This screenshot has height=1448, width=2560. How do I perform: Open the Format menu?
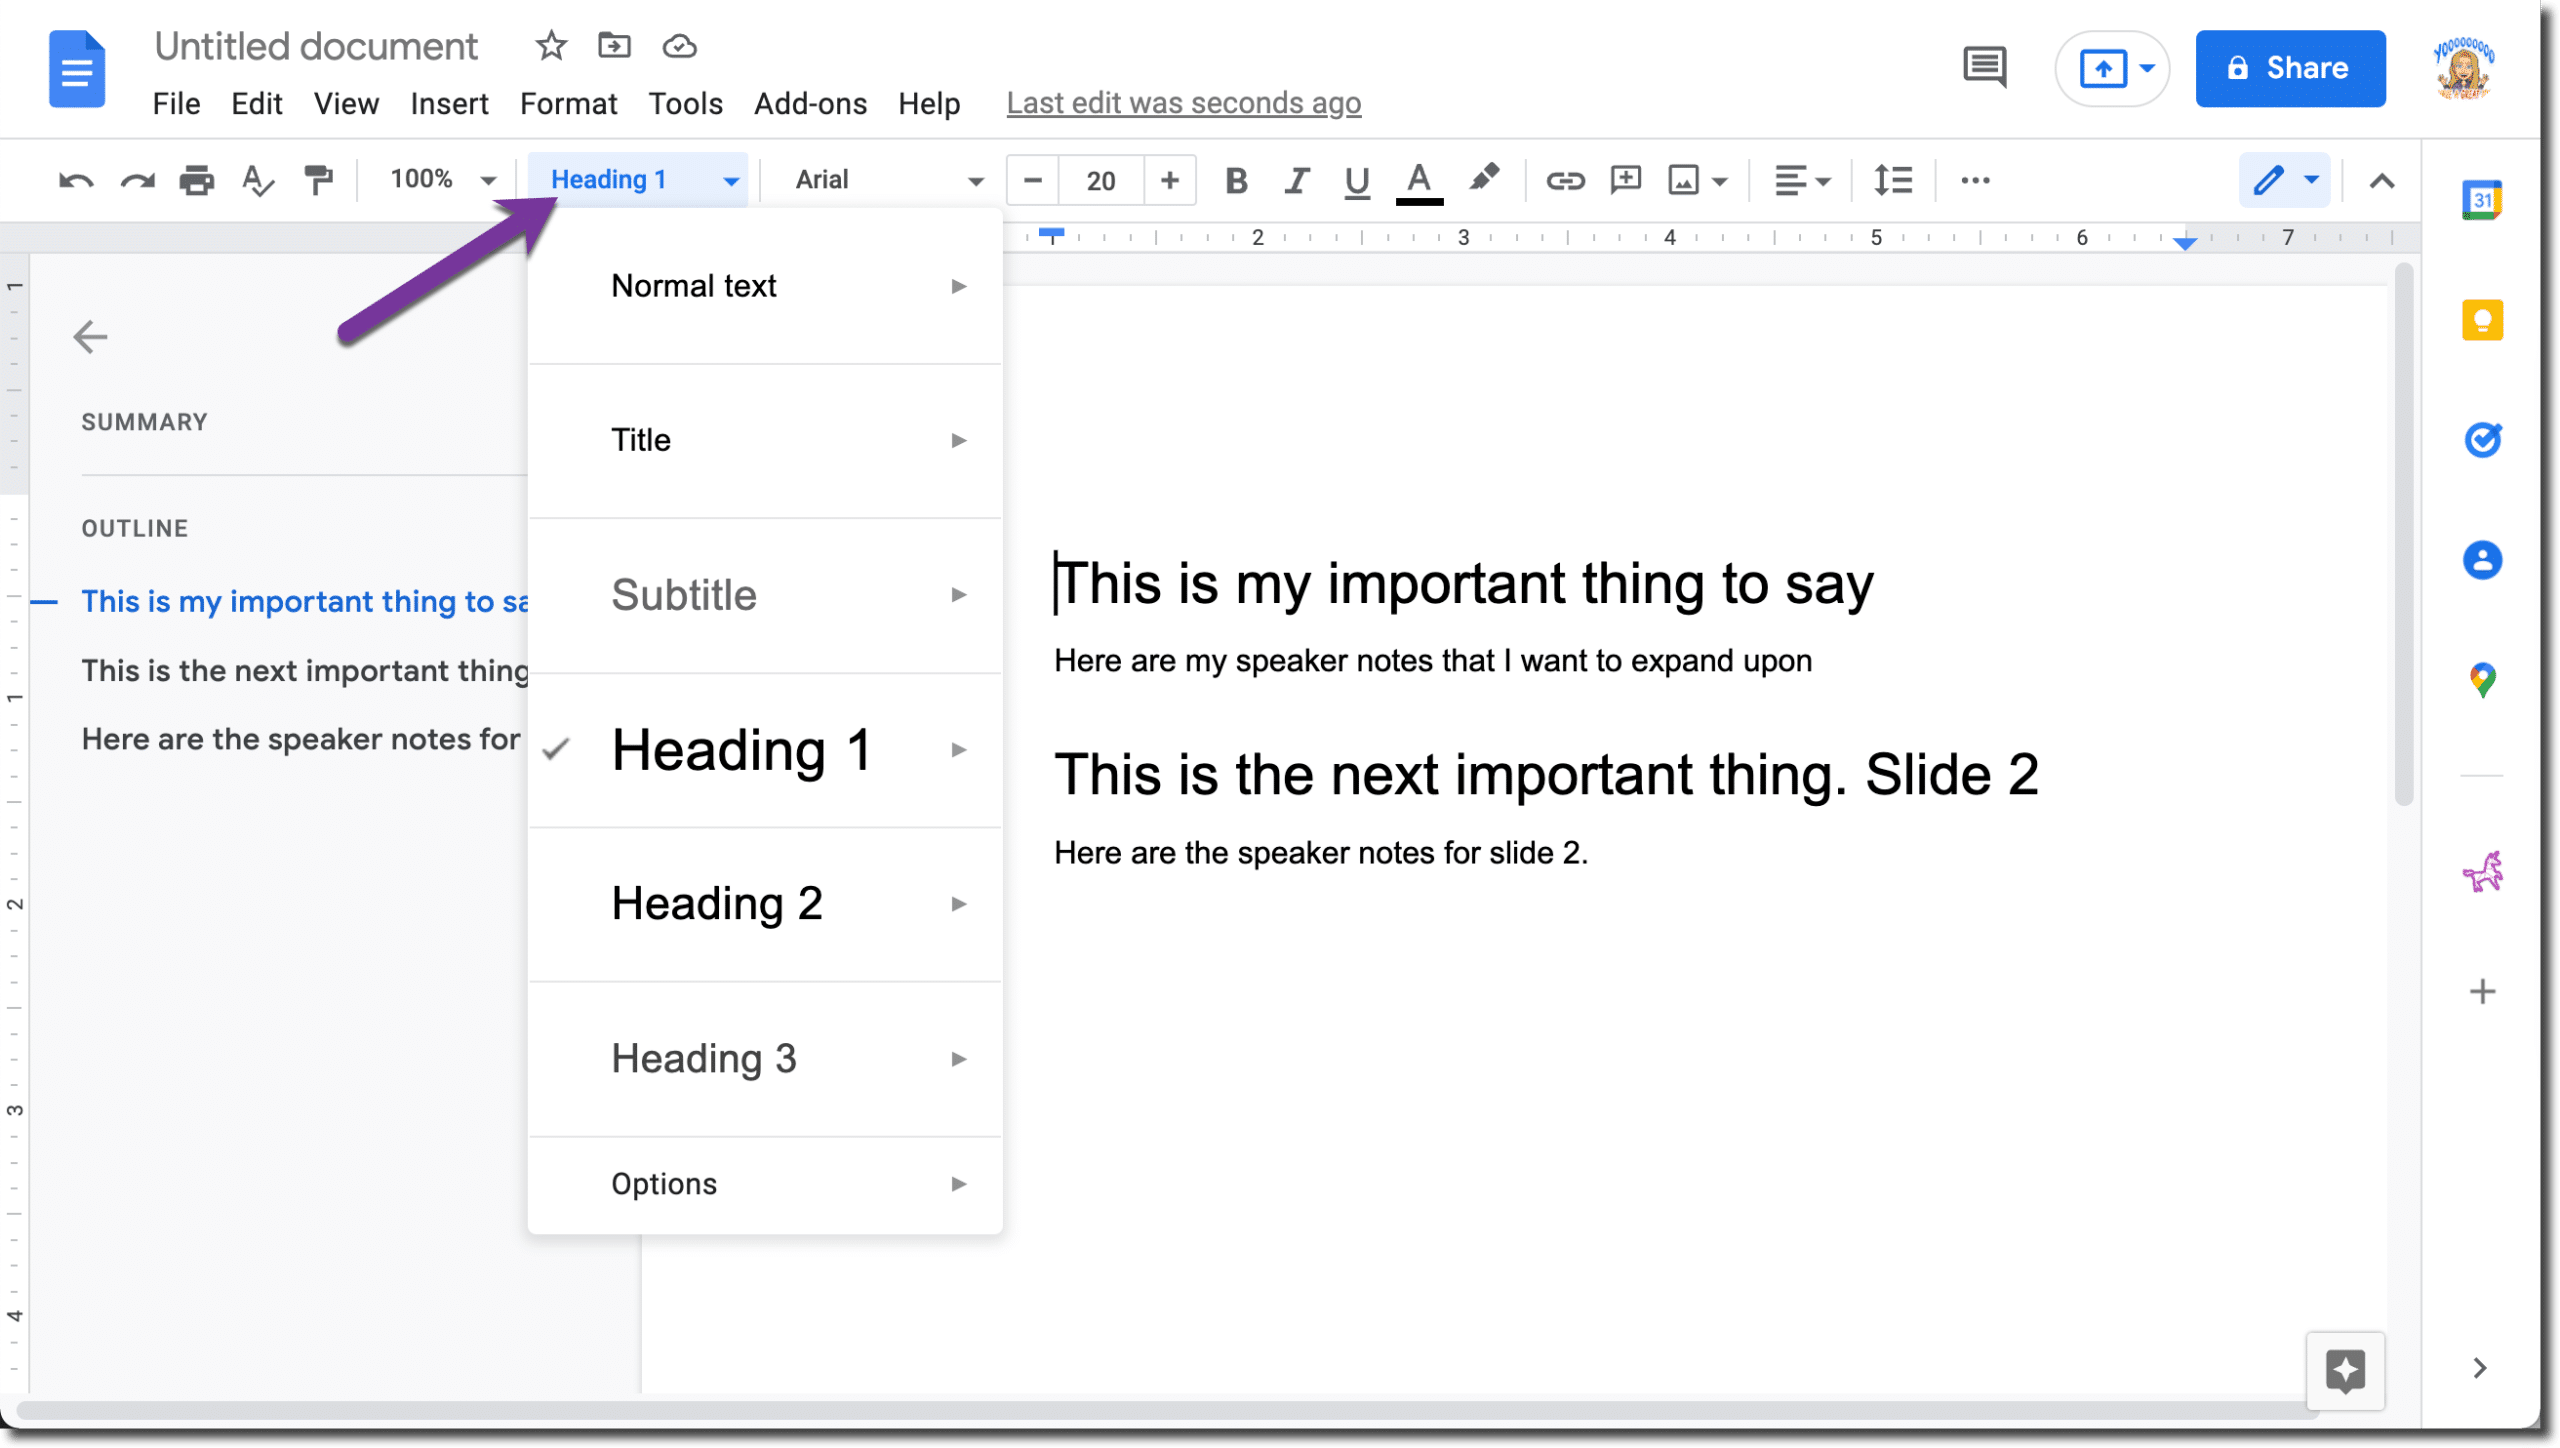pyautogui.click(x=568, y=103)
